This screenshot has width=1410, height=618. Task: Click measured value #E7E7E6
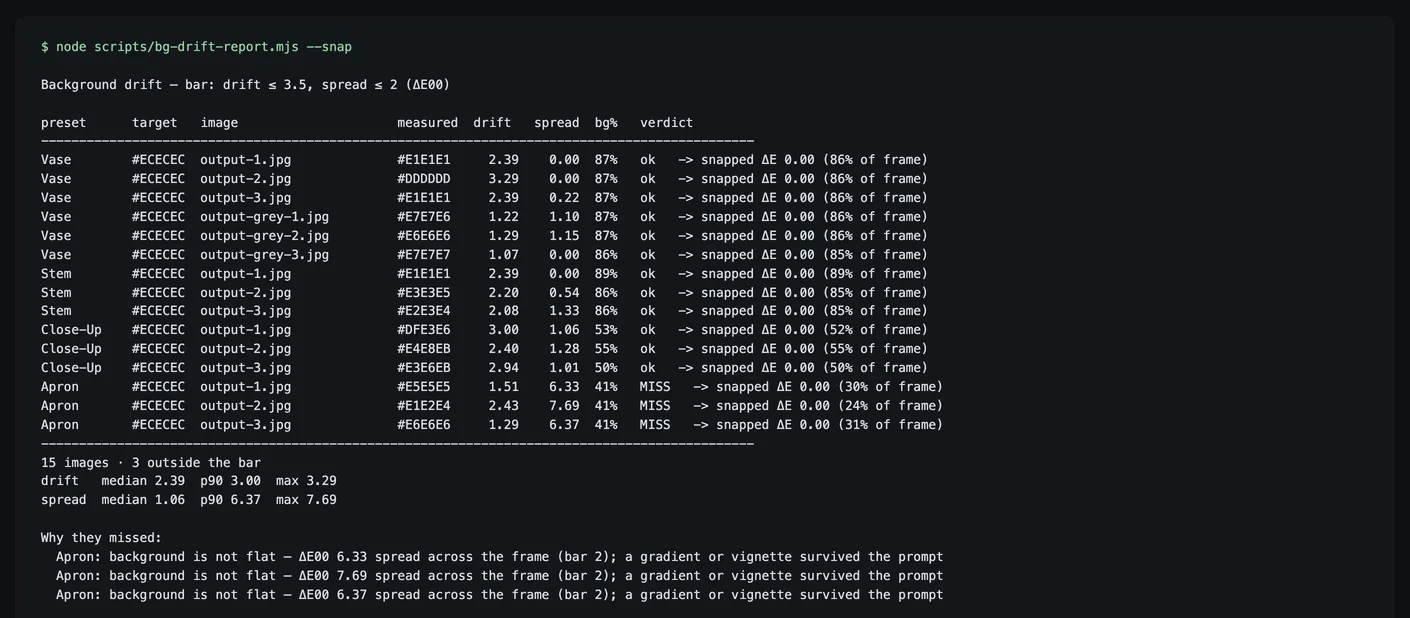pyautogui.click(x=424, y=217)
